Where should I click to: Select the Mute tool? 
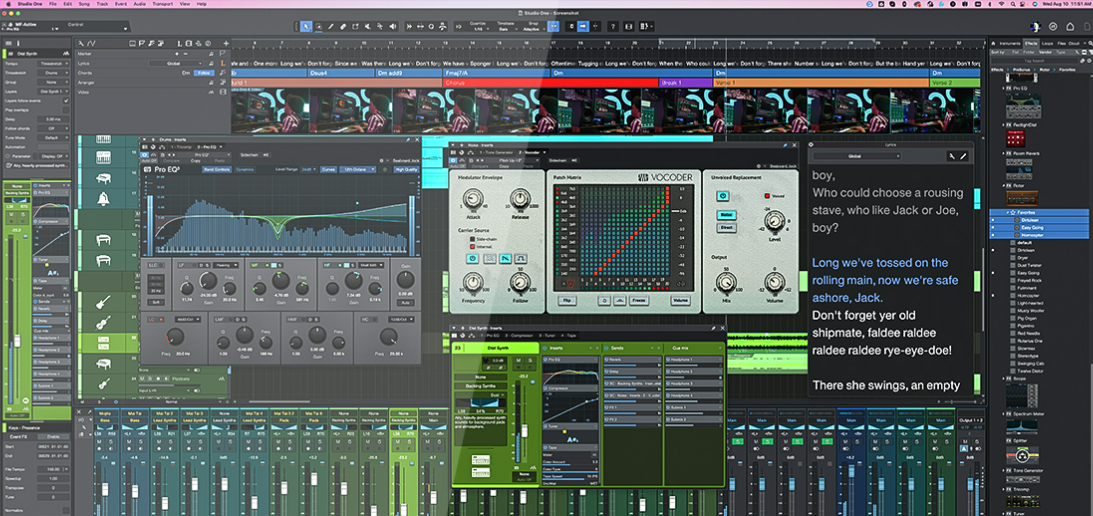[367, 26]
